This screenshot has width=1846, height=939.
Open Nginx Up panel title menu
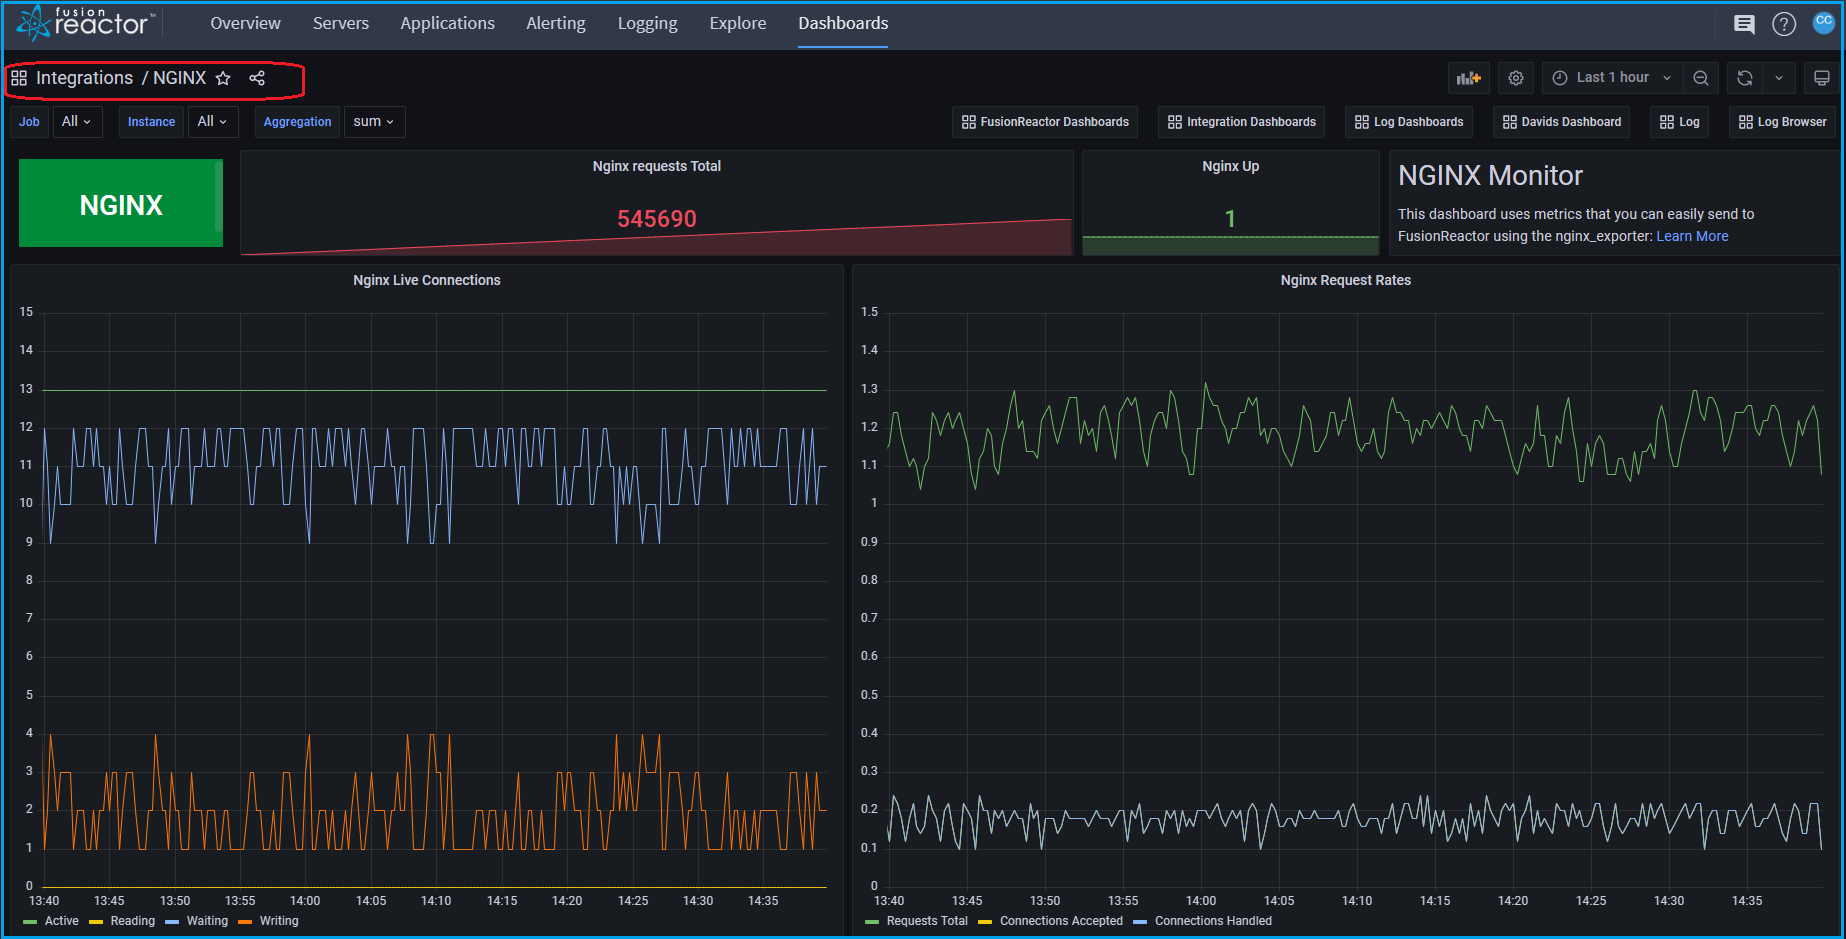pyautogui.click(x=1230, y=166)
